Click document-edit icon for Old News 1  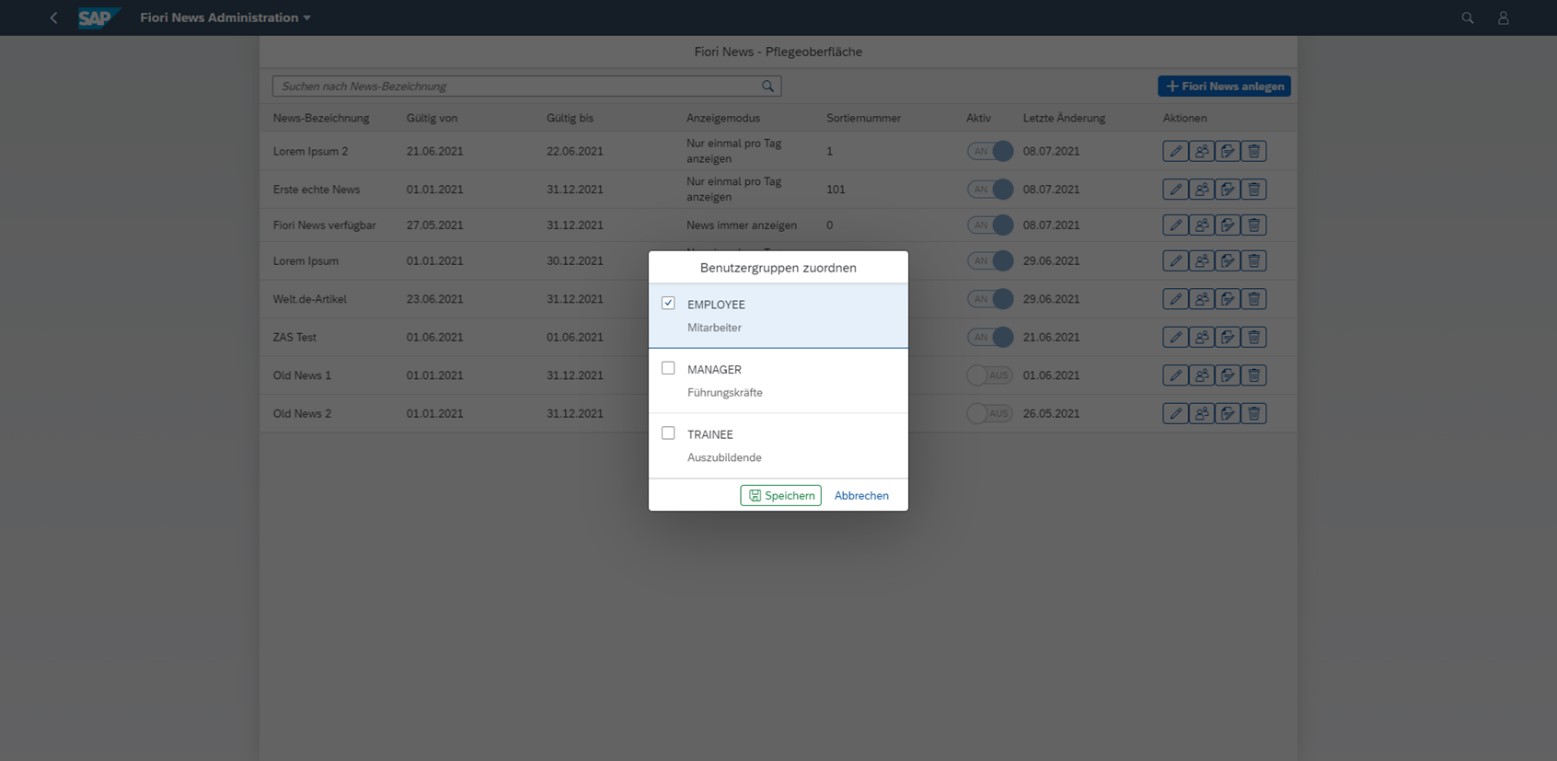click(1227, 375)
